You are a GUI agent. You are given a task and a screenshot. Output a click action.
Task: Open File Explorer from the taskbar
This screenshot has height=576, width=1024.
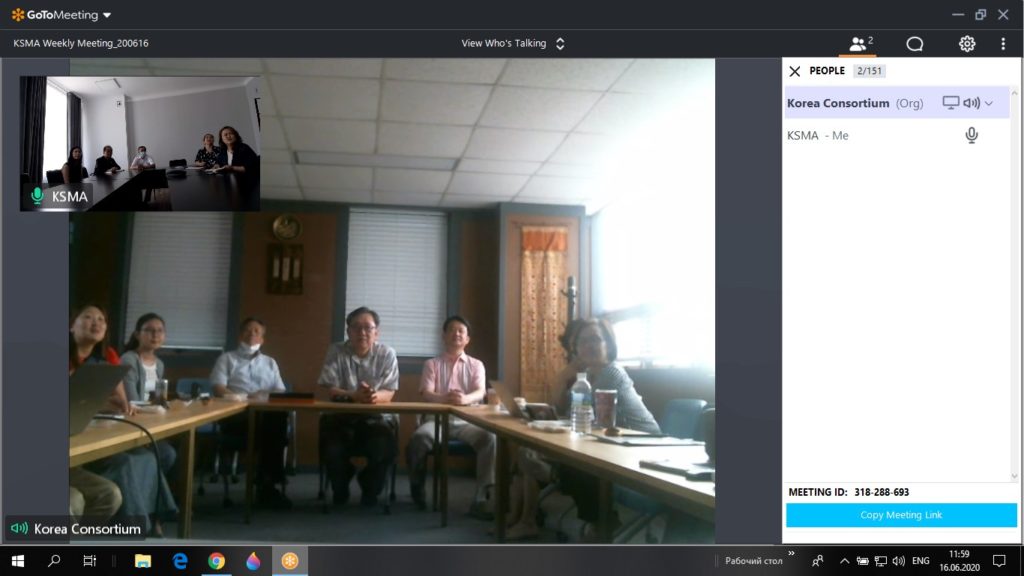tap(143, 561)
